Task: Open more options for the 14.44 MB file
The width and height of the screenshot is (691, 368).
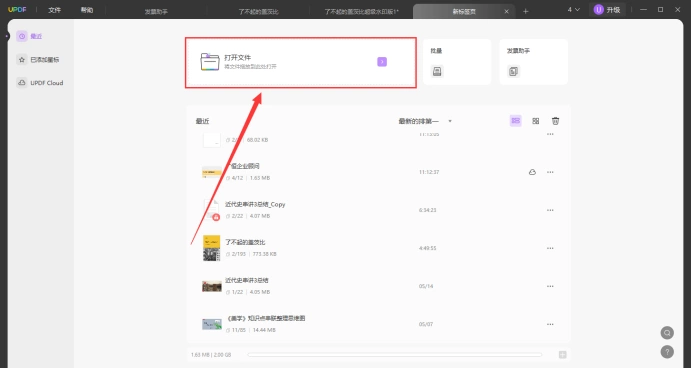Action: (x=550, y=324)
